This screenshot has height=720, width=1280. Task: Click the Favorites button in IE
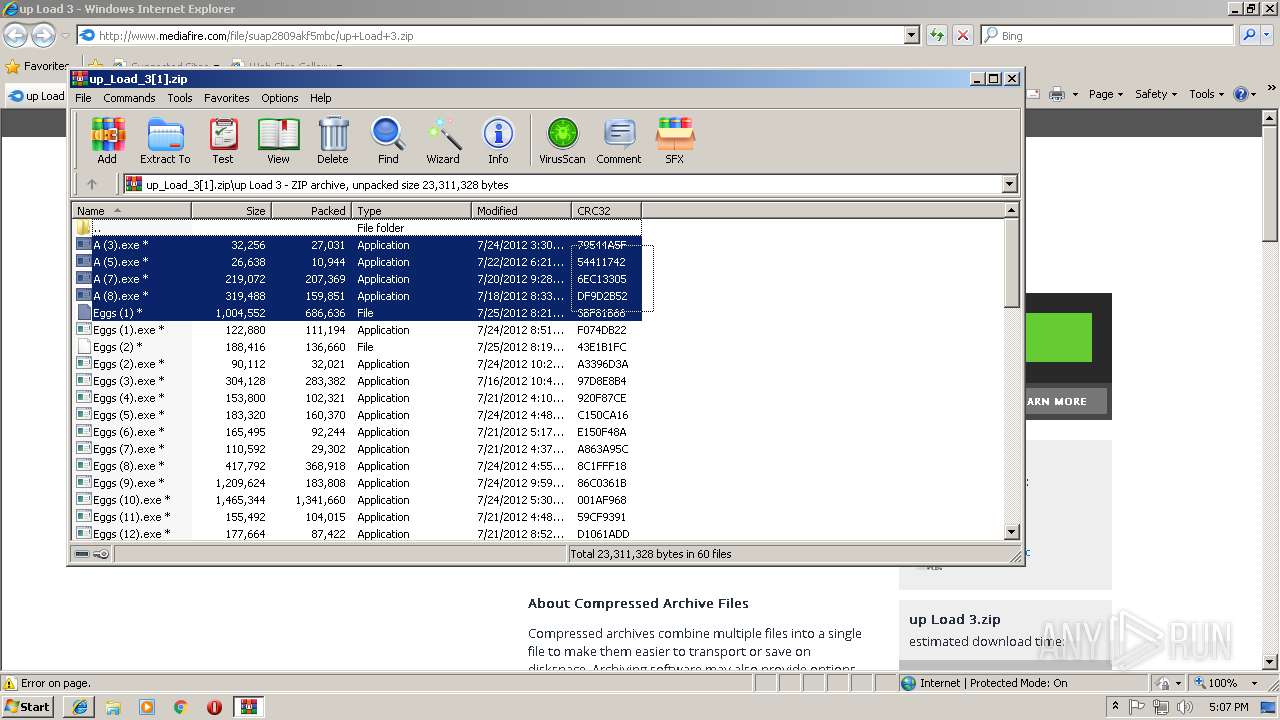[38, 66]
